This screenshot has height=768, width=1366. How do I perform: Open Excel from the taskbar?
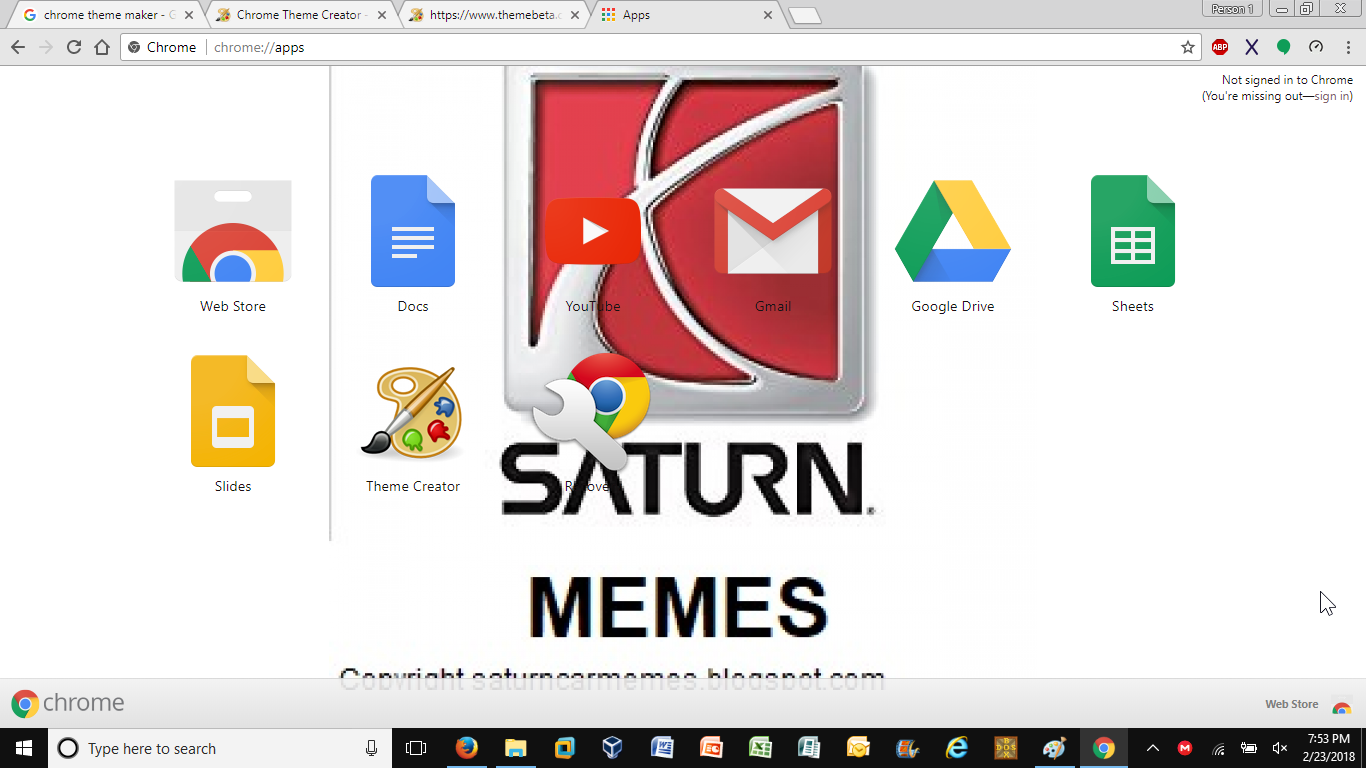pyautogui.click(x=760, y=748)
